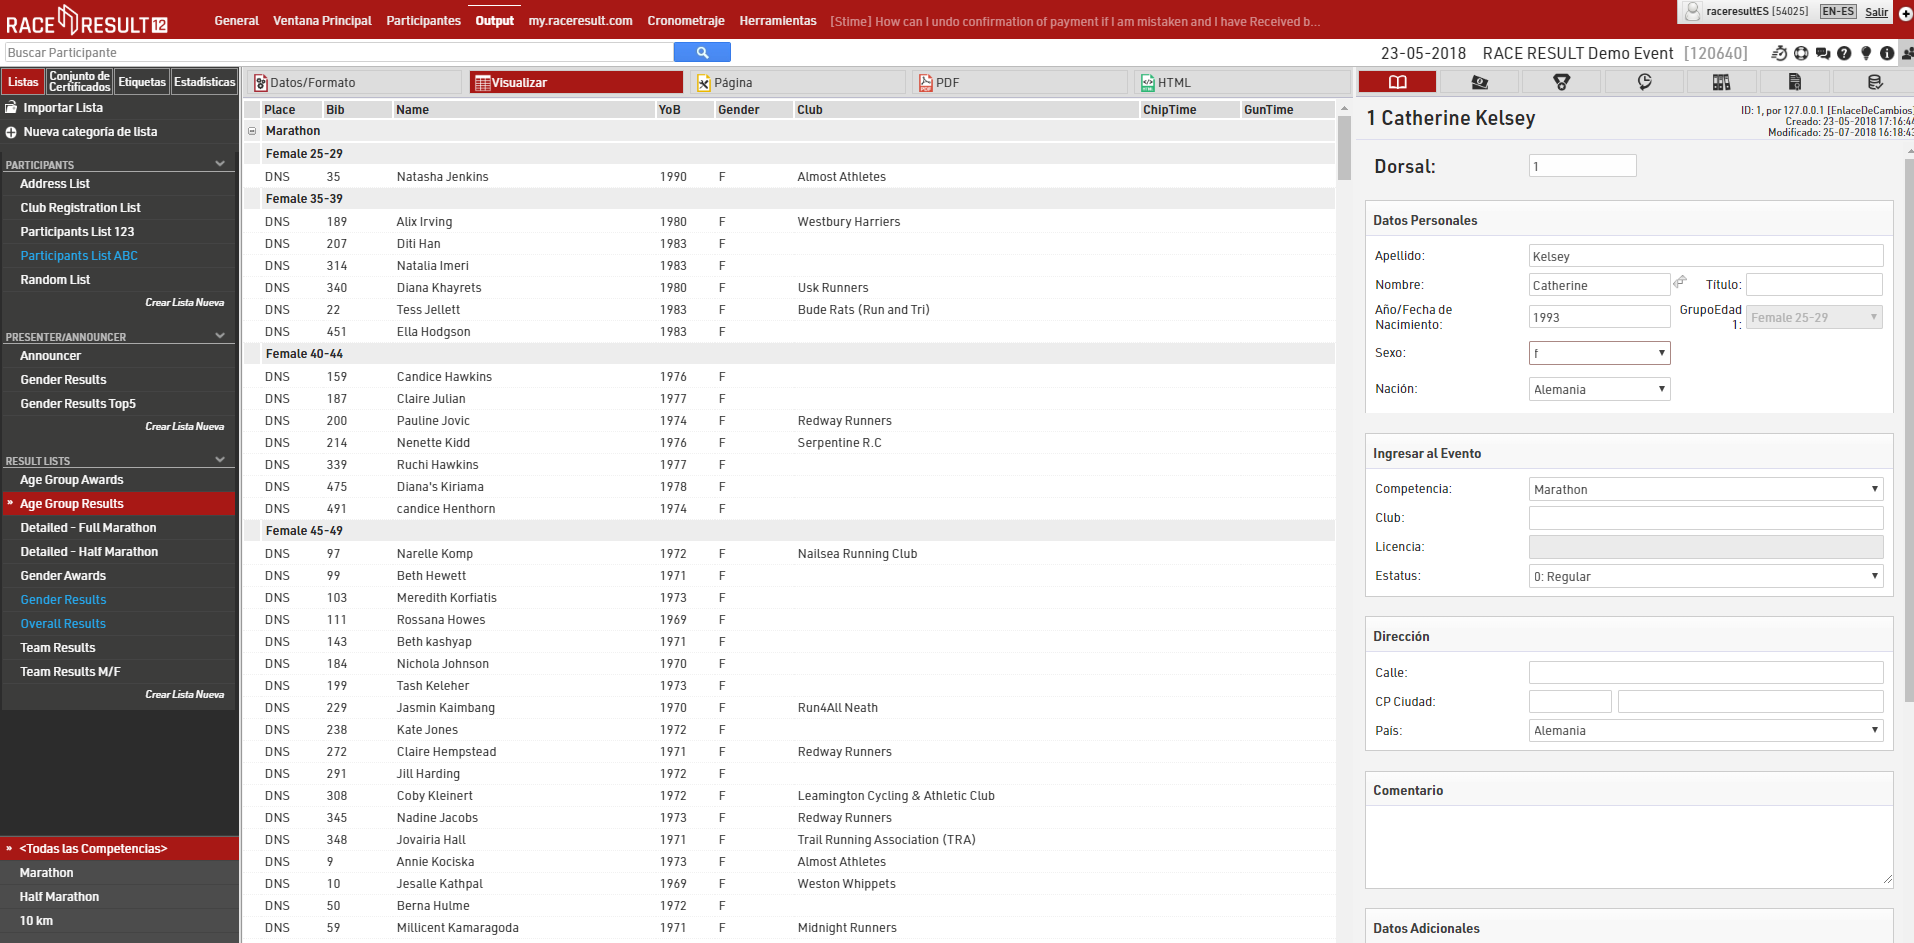This screenshot has height=943, width=1914.
Task: Click the stopwatch timing icon
Action: [1779, 53]
